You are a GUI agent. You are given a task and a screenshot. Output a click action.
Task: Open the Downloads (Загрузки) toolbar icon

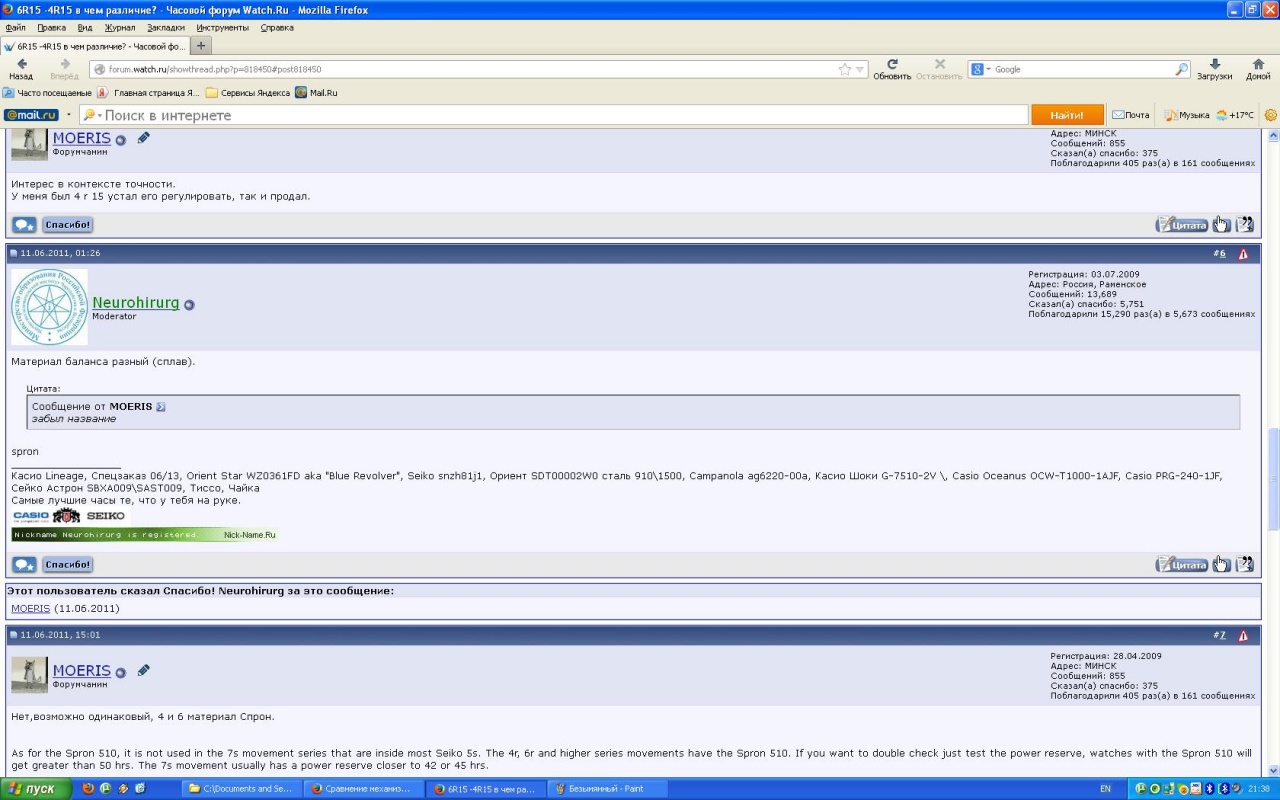pos(1214,64)
